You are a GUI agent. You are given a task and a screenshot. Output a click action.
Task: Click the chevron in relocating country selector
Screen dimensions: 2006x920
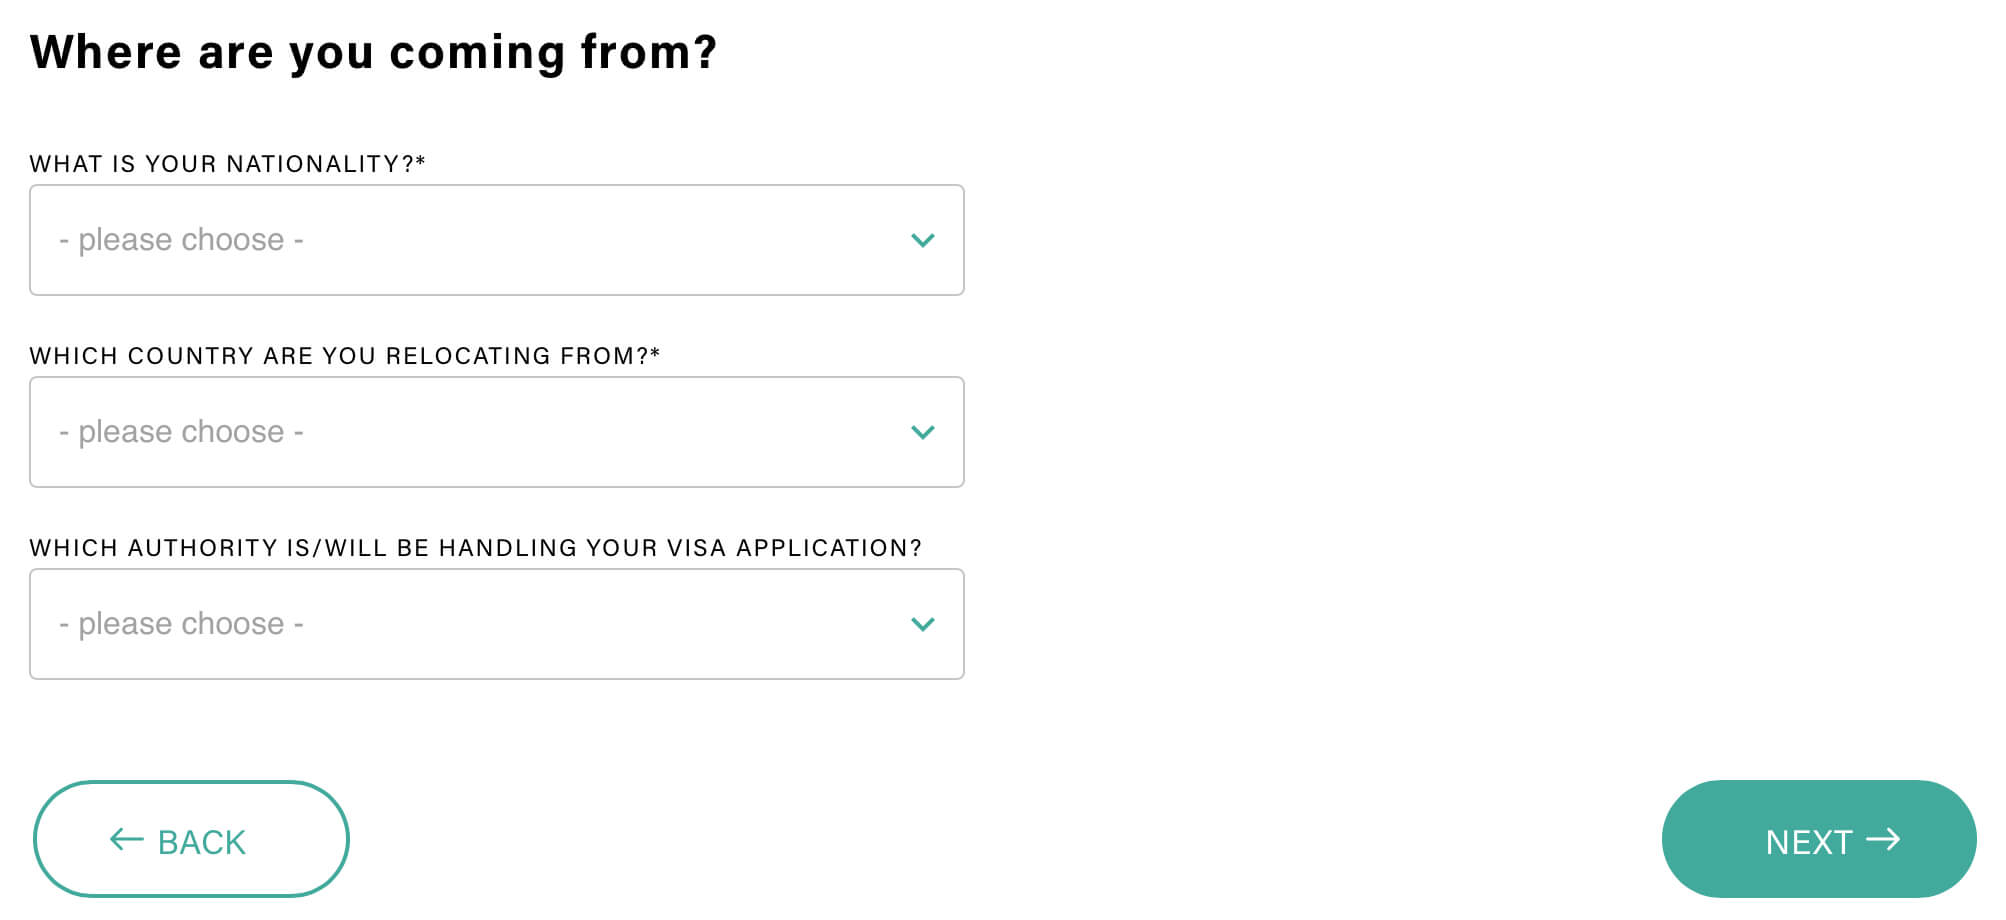(x=922, y=432)
